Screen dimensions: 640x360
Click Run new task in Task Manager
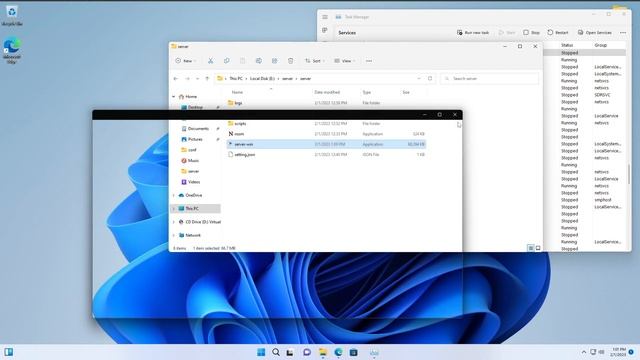click(x=473, y=32)
